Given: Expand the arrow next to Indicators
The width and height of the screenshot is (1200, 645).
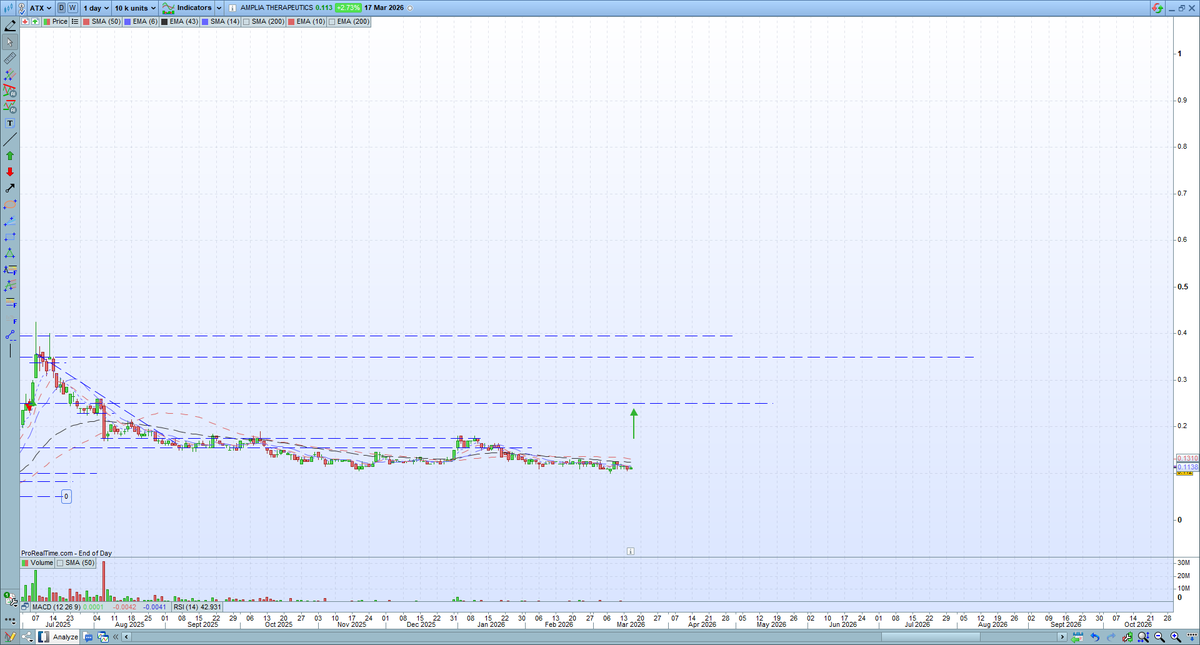Looking at the screenshot, I should pyautogui.click(x=219, y=7).
